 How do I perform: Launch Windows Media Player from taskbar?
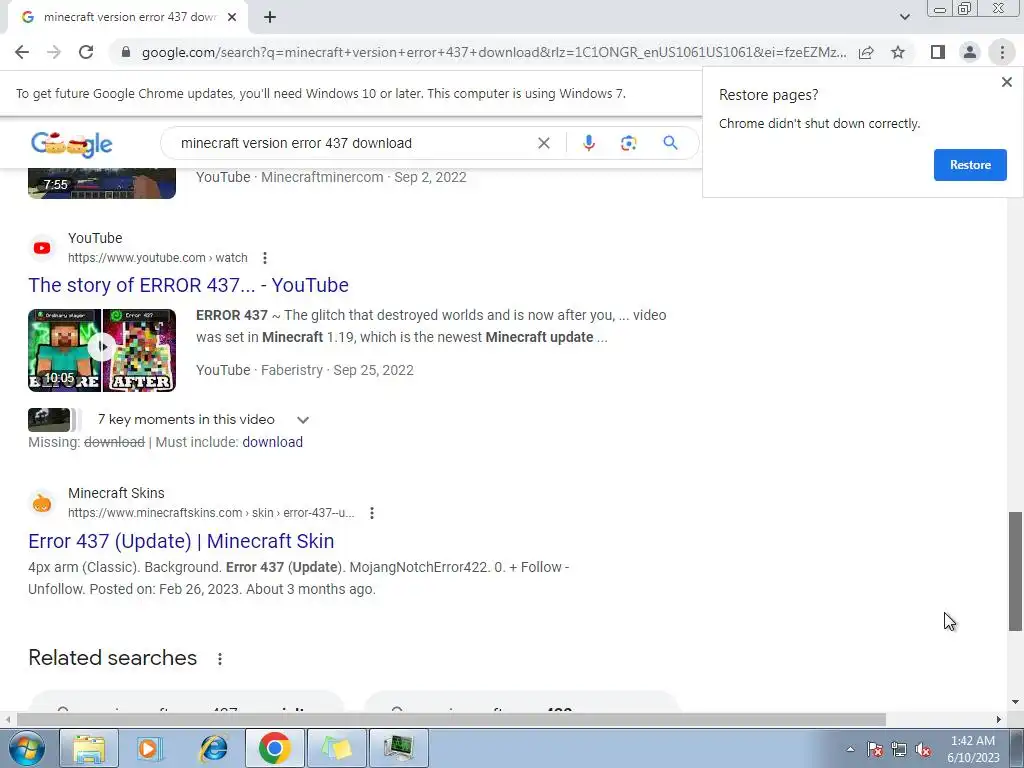150,748
